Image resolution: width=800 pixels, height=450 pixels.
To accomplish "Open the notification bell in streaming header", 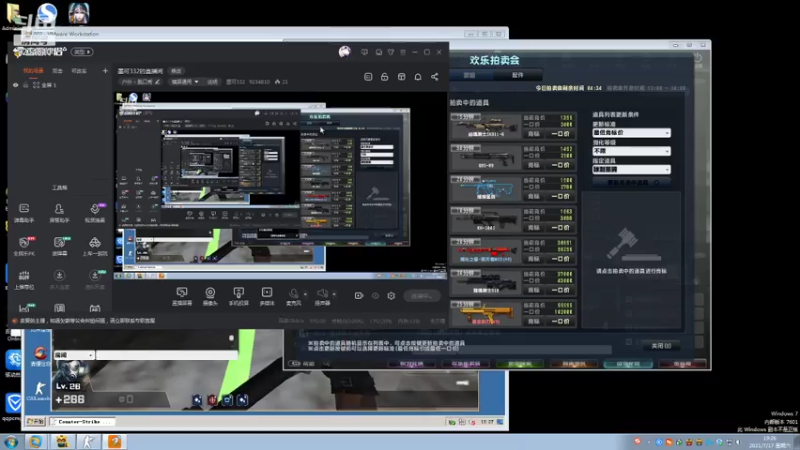I will pyautogui.click(x=418, y=77).
